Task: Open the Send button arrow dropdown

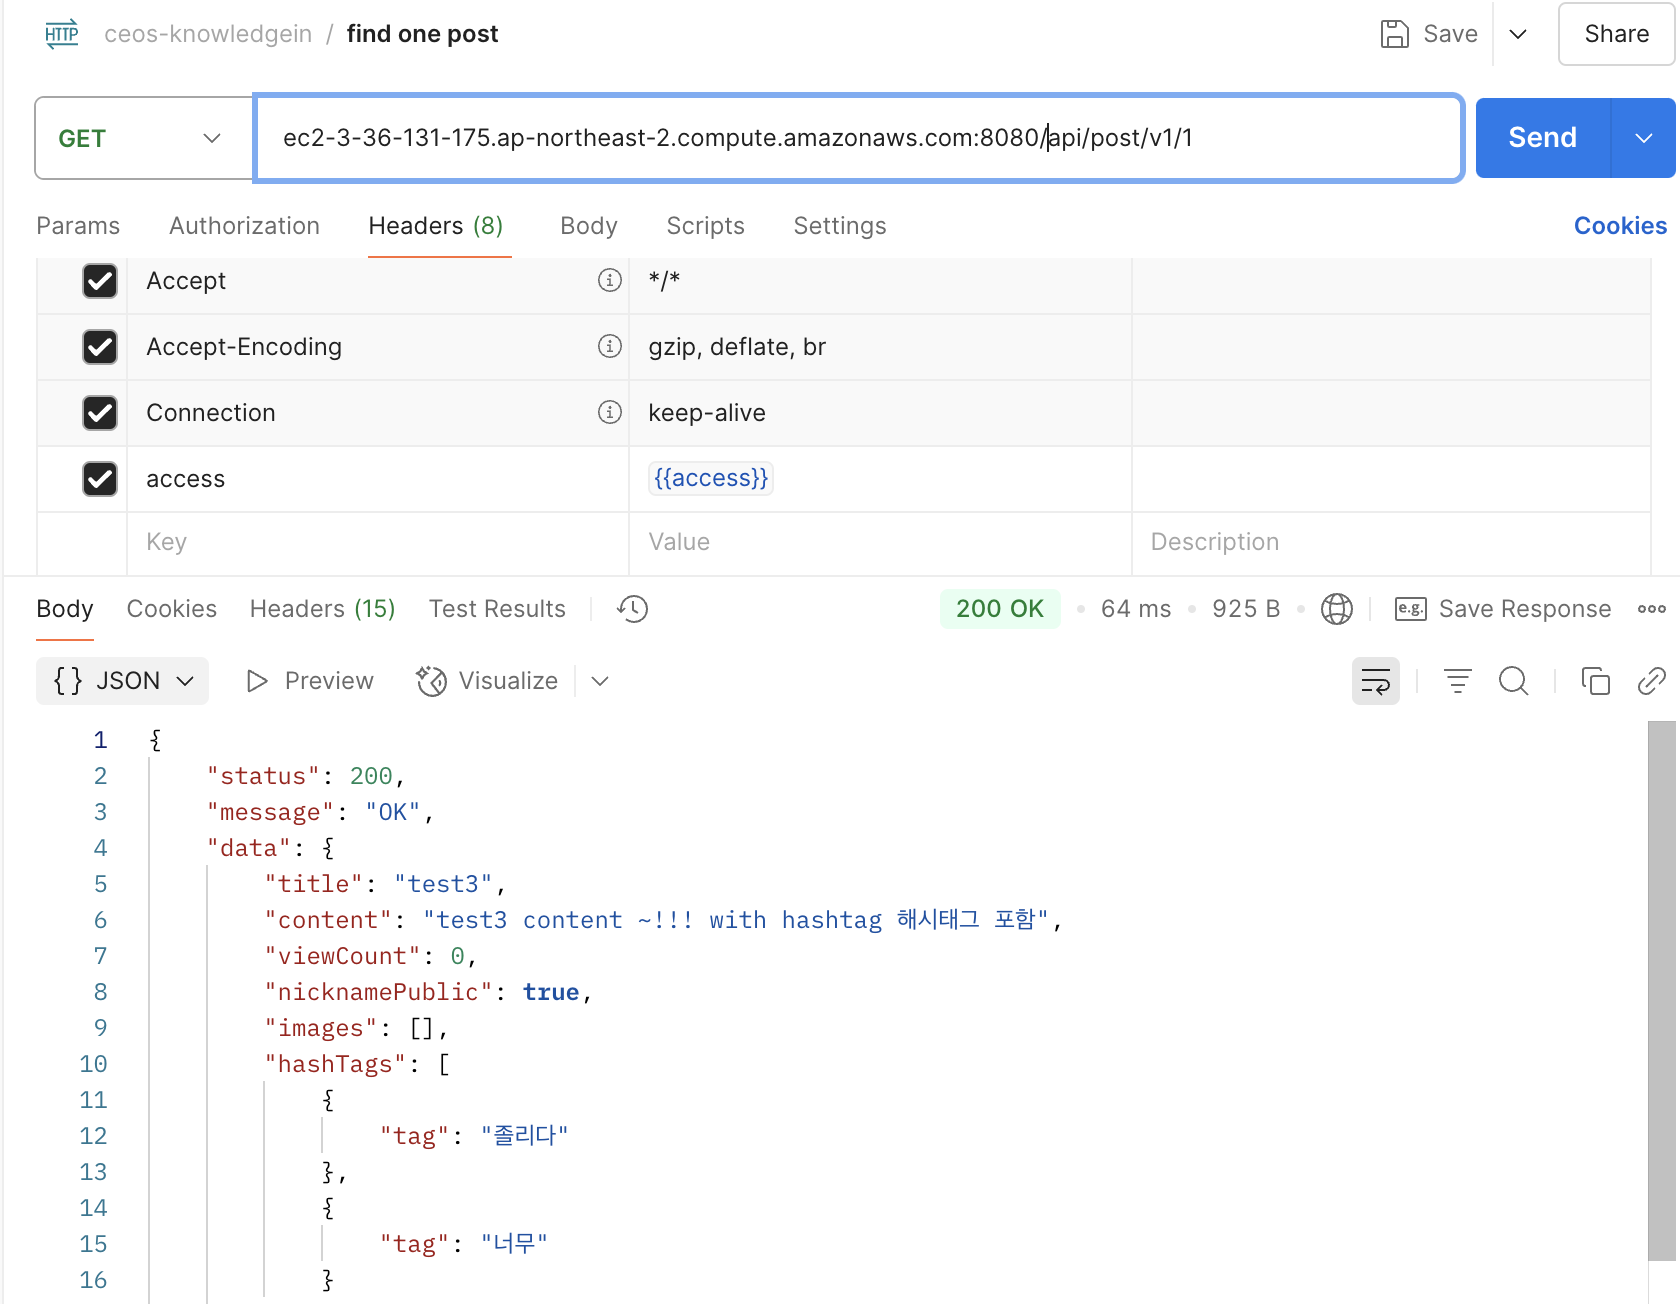Action: pos(1643,138)
